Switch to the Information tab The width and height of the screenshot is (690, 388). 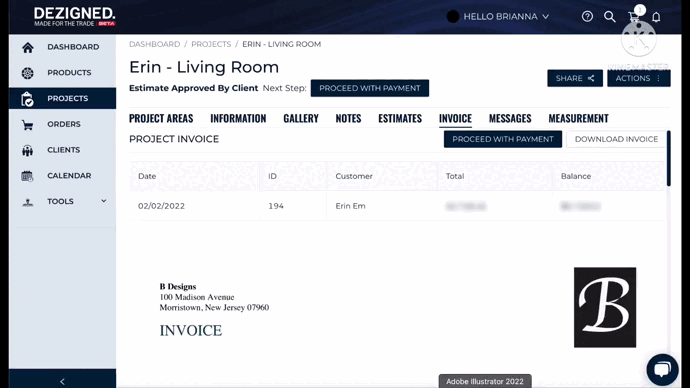(238, 118)
